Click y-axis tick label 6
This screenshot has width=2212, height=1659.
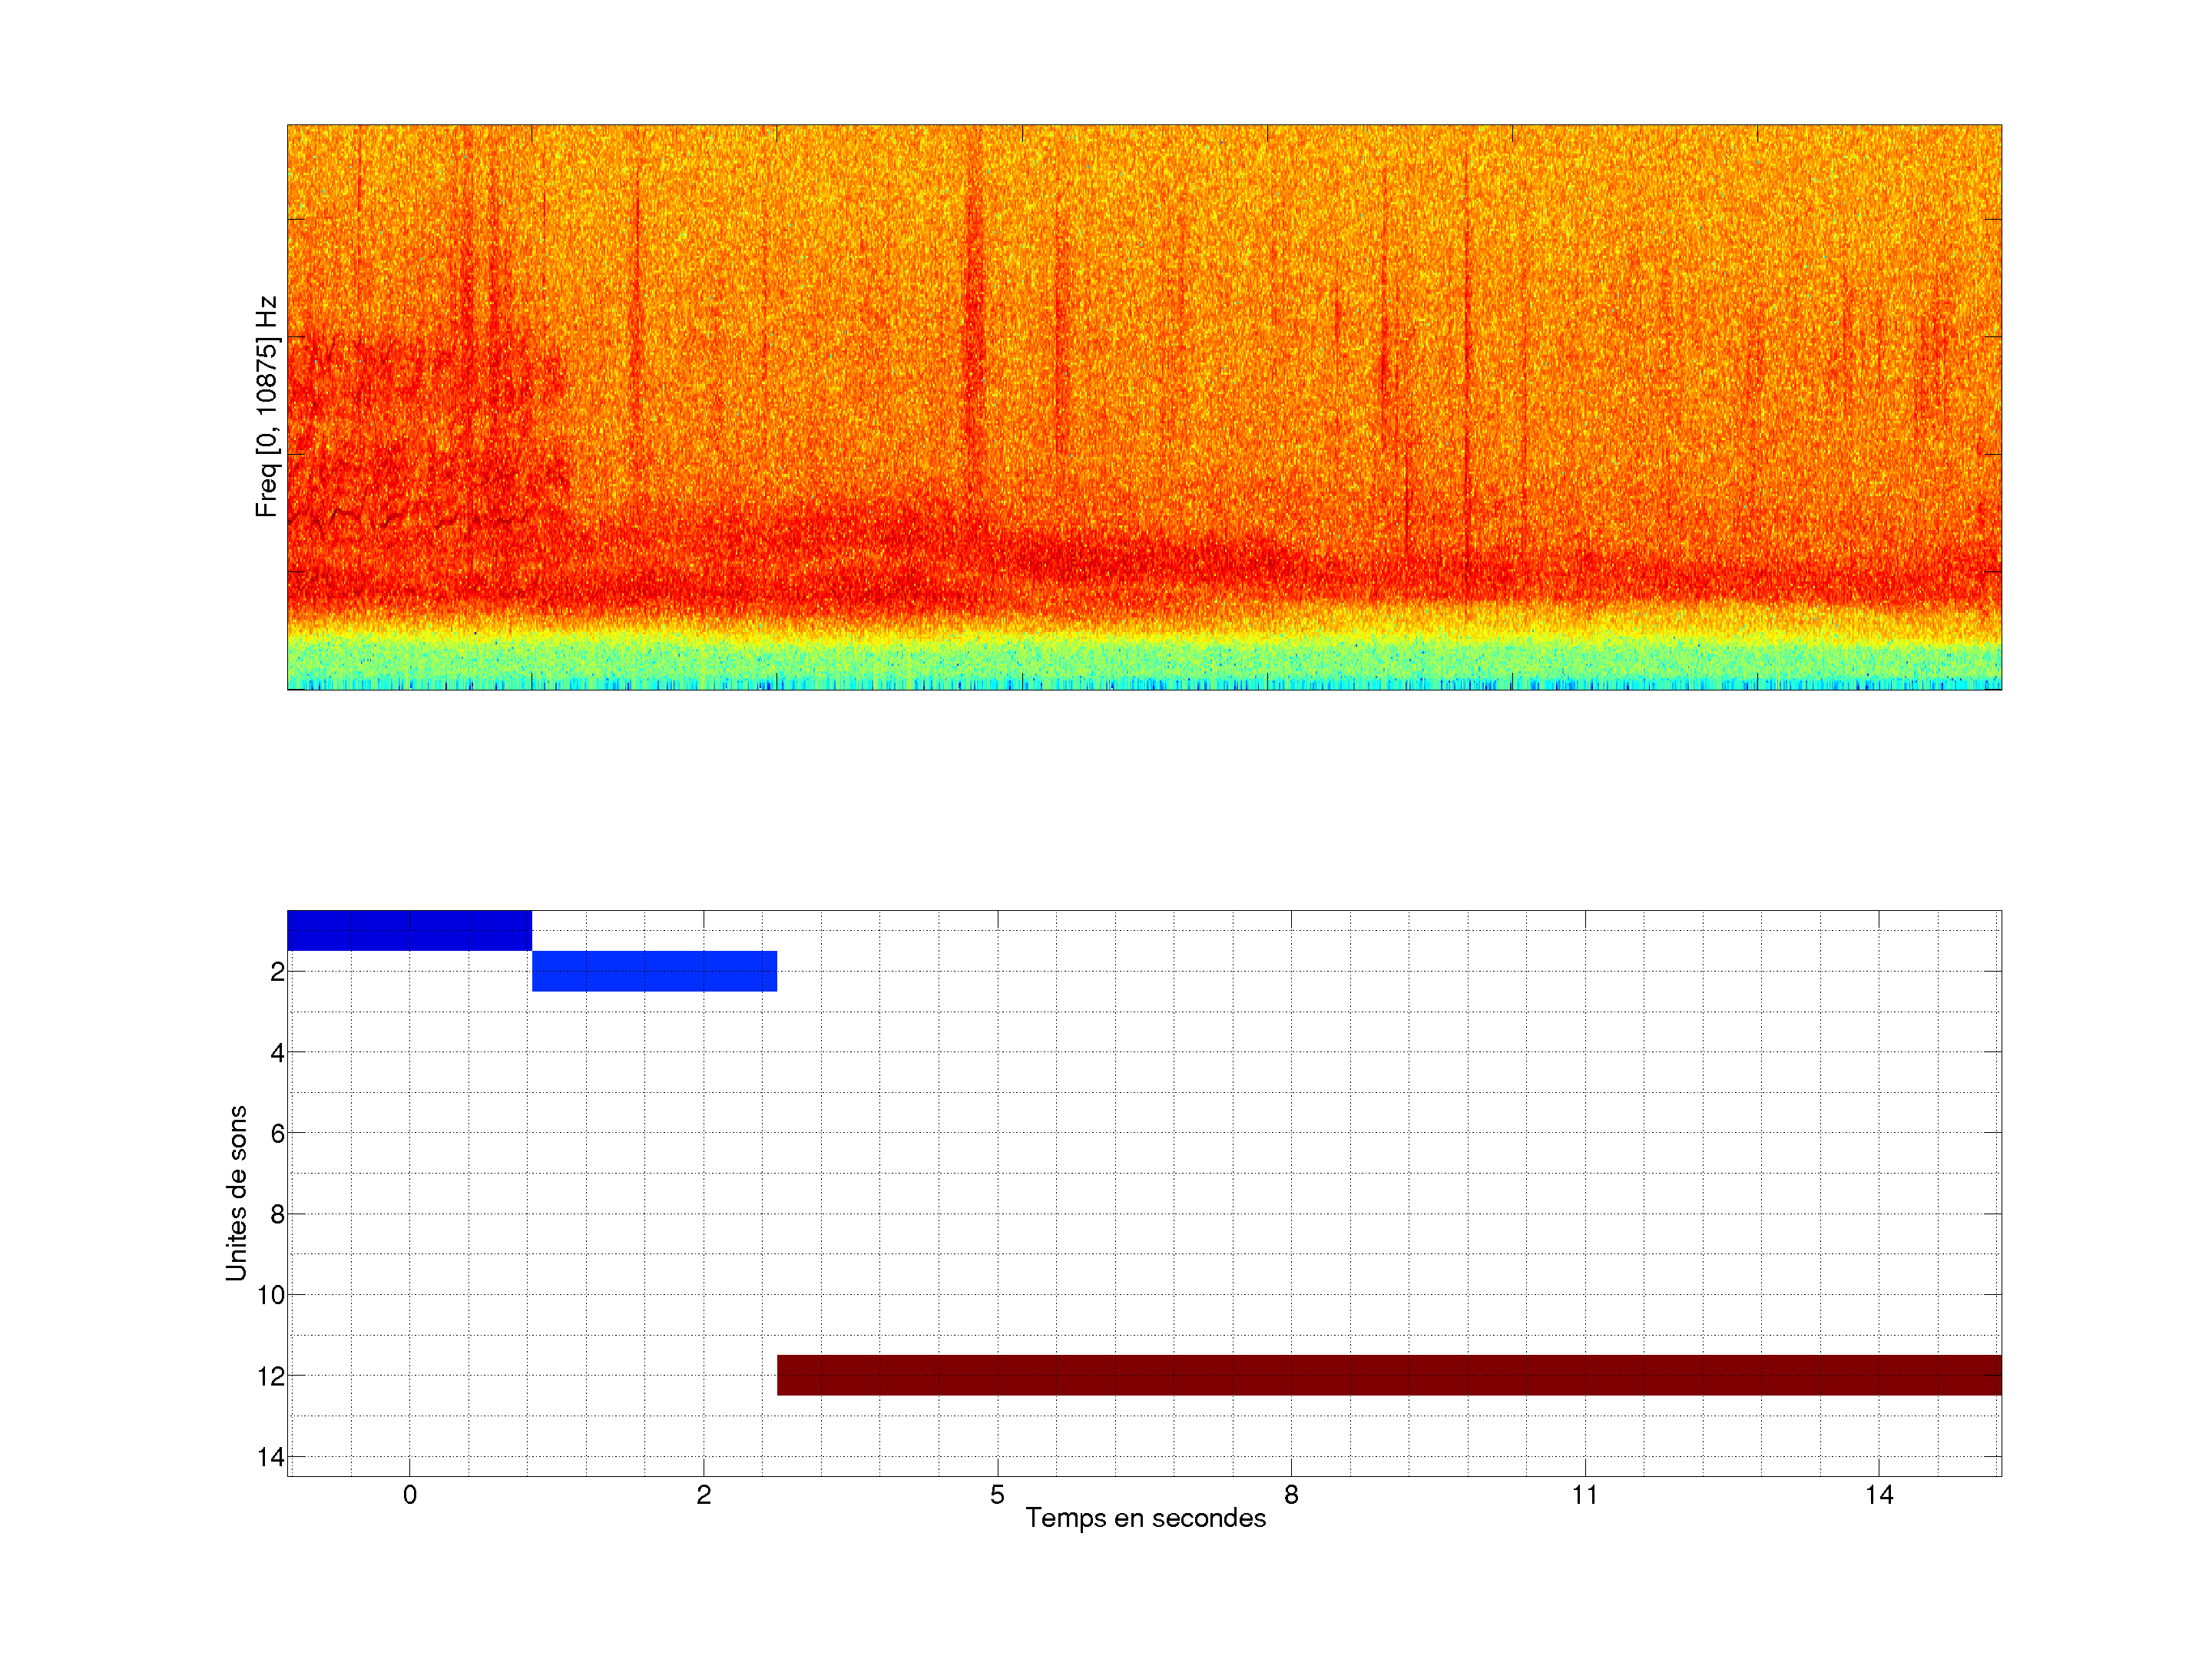[277, 1134]
